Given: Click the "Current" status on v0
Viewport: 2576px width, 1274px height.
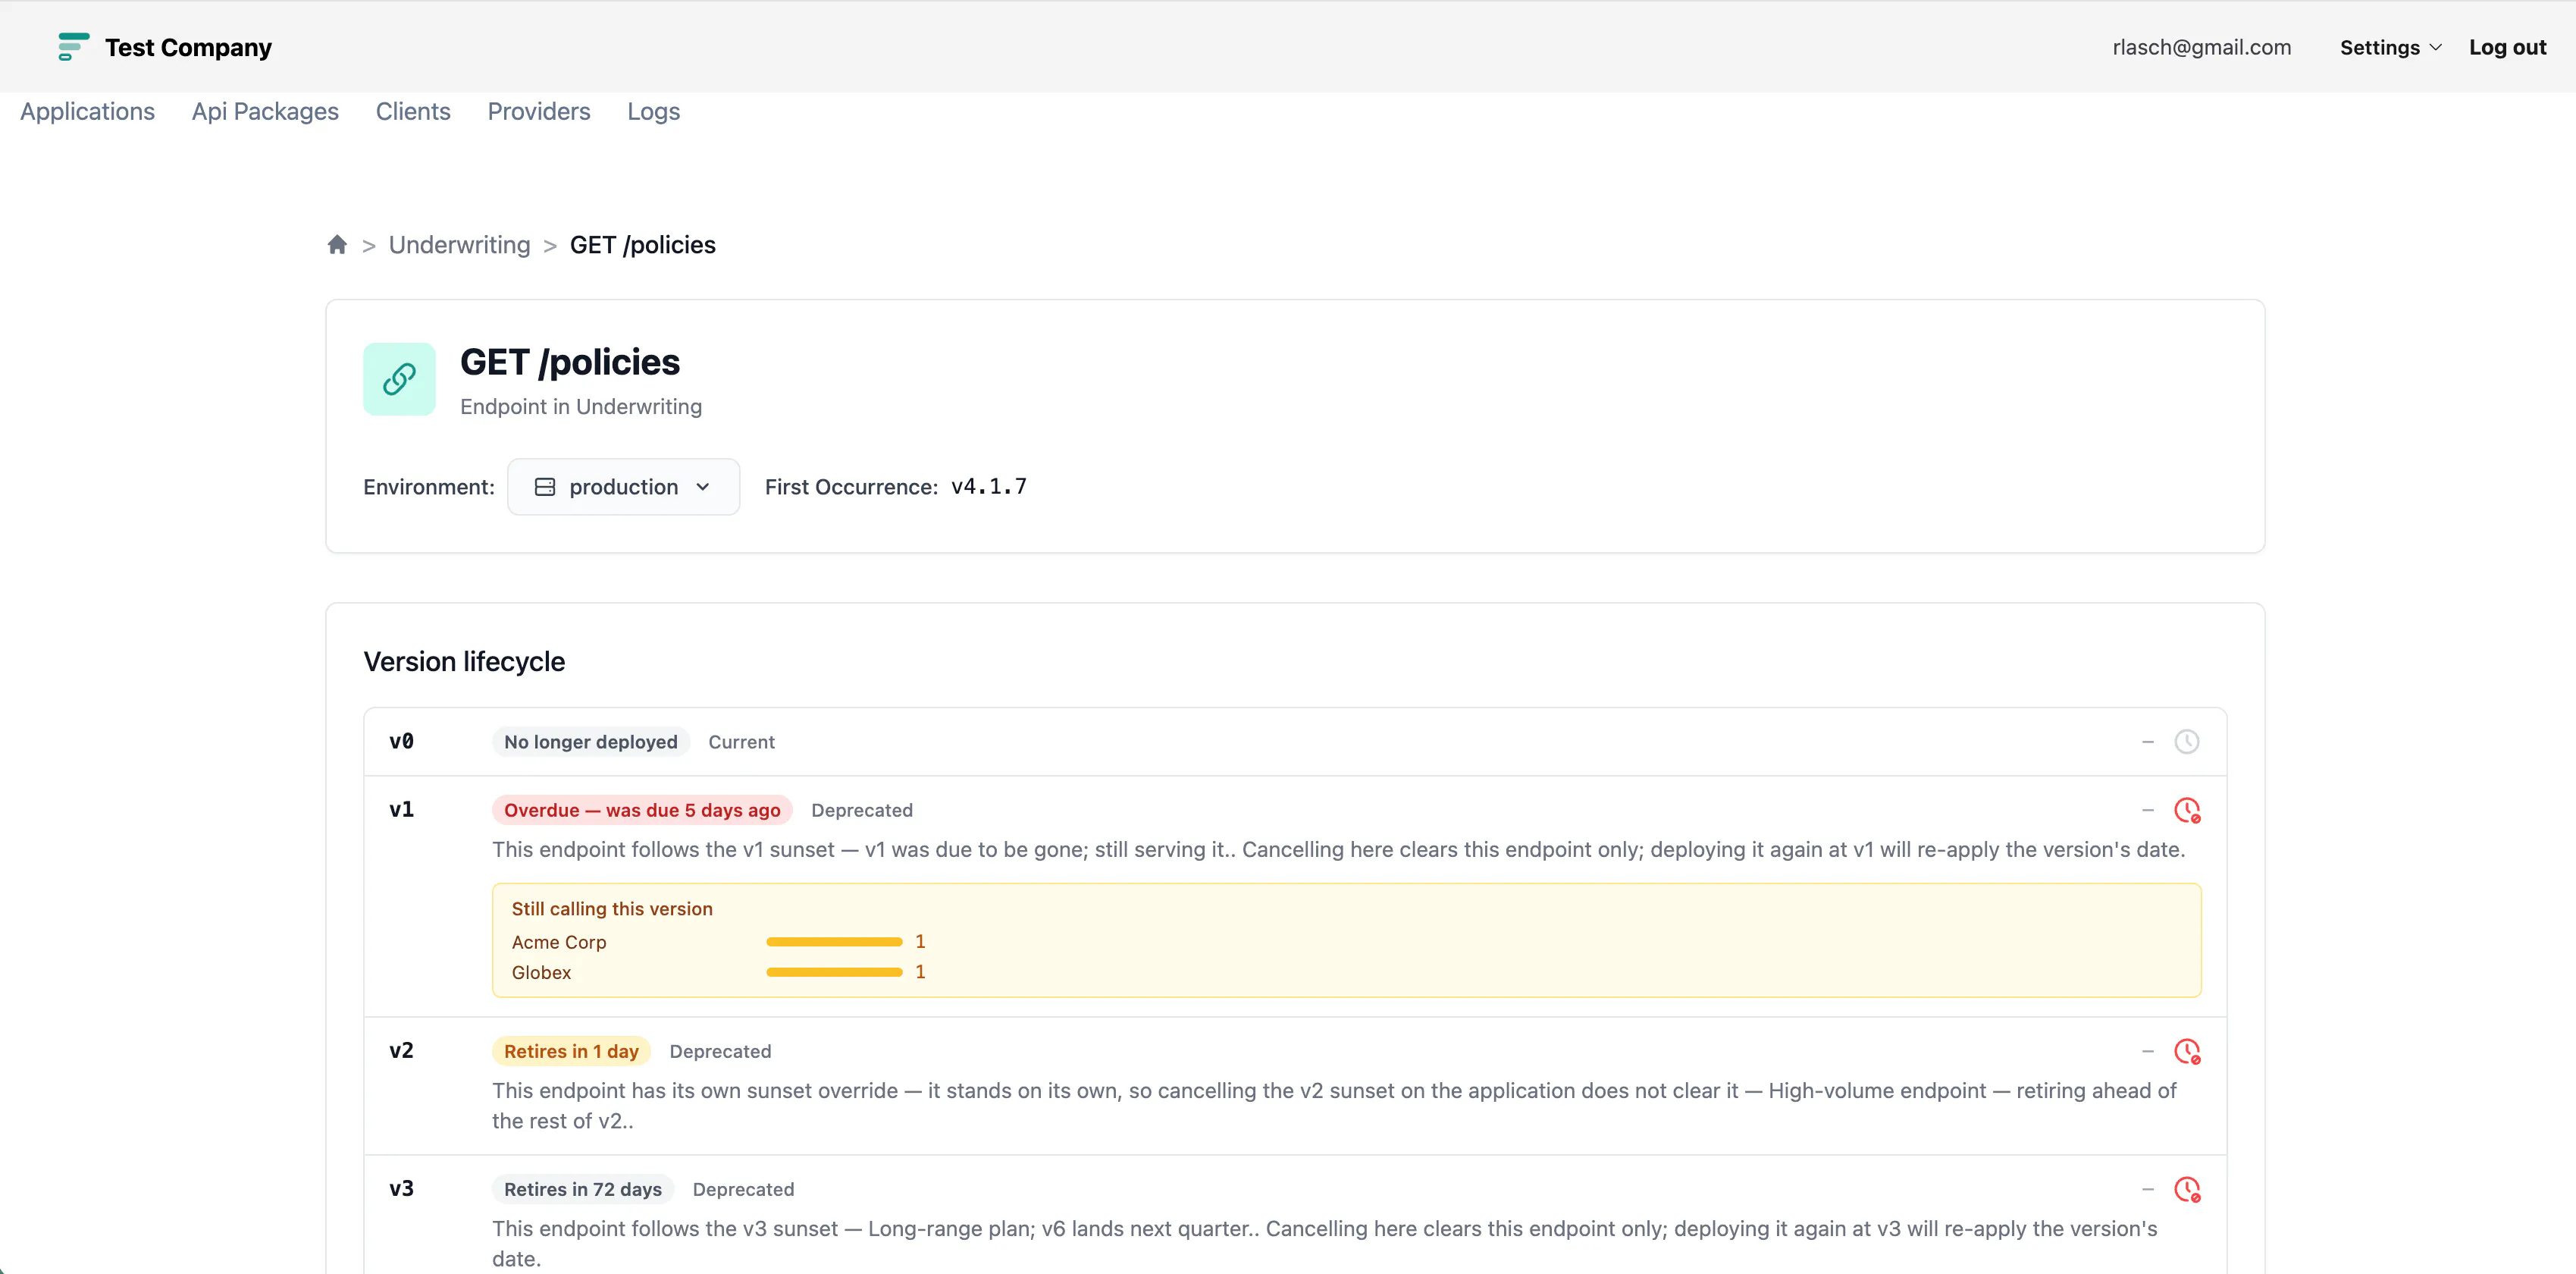Looking at the screenshot, I should click(x=742, y=742).
